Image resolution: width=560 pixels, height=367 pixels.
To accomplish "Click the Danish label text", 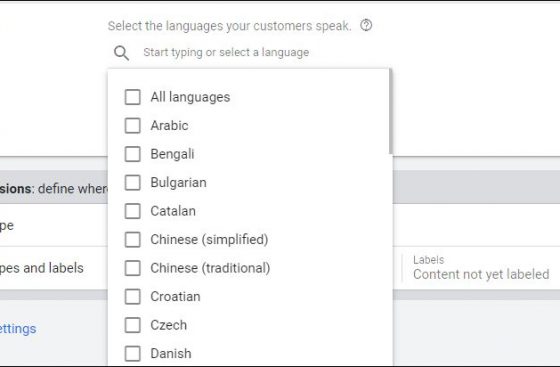I will pyautogui.click(x=171, y=353).
